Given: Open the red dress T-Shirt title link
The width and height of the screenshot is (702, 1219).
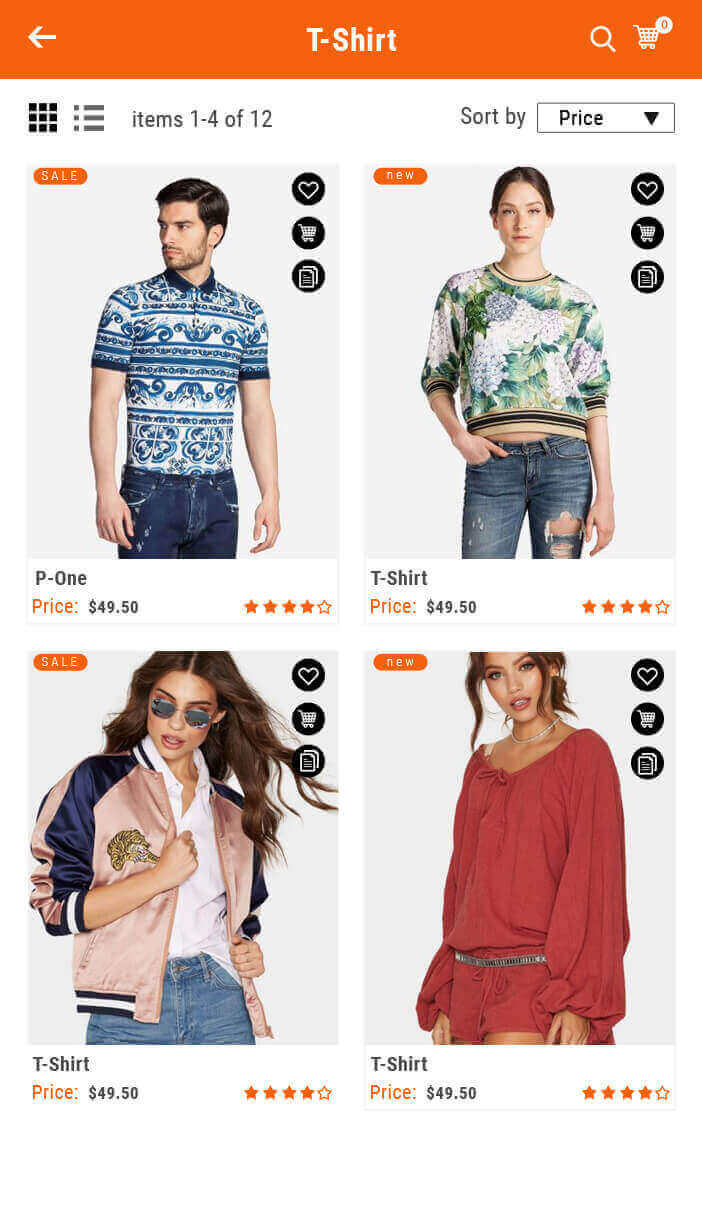Looking at the screenshot, I should pyautogui.click(x=399, y=1064).
